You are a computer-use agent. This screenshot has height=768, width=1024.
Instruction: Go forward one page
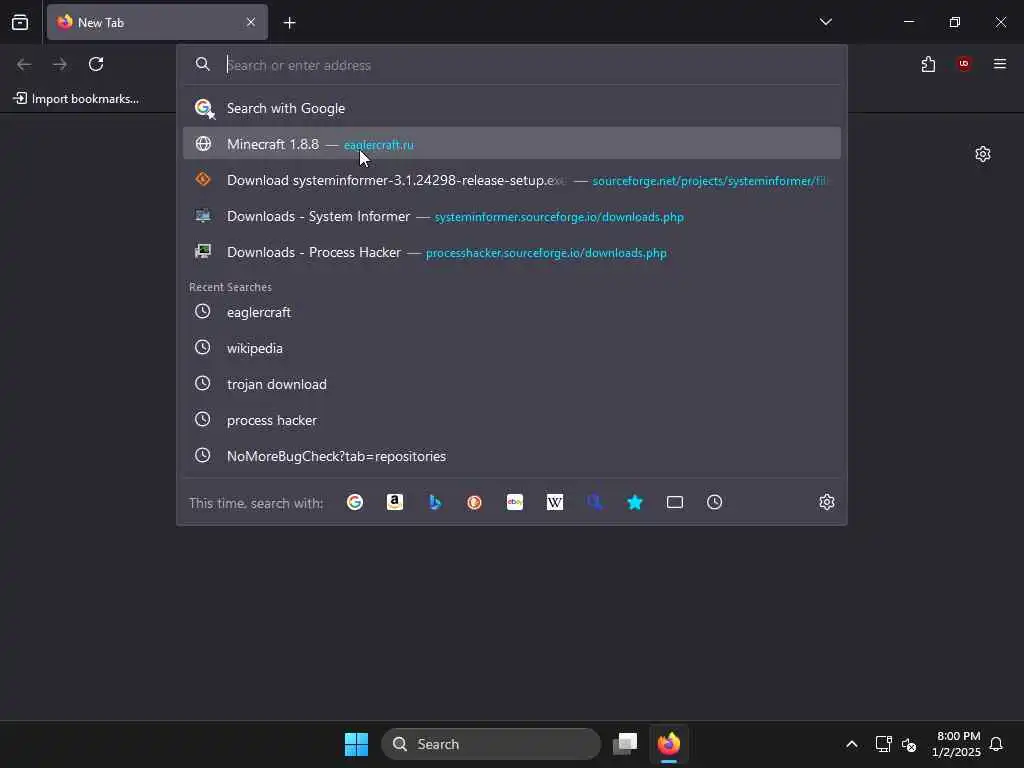click(60, 64)
